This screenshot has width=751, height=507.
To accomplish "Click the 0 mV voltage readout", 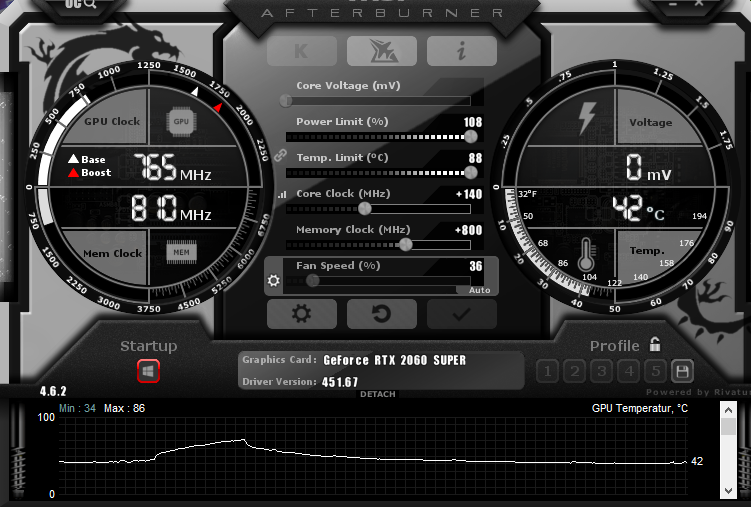I will click(x=649, y=168).
